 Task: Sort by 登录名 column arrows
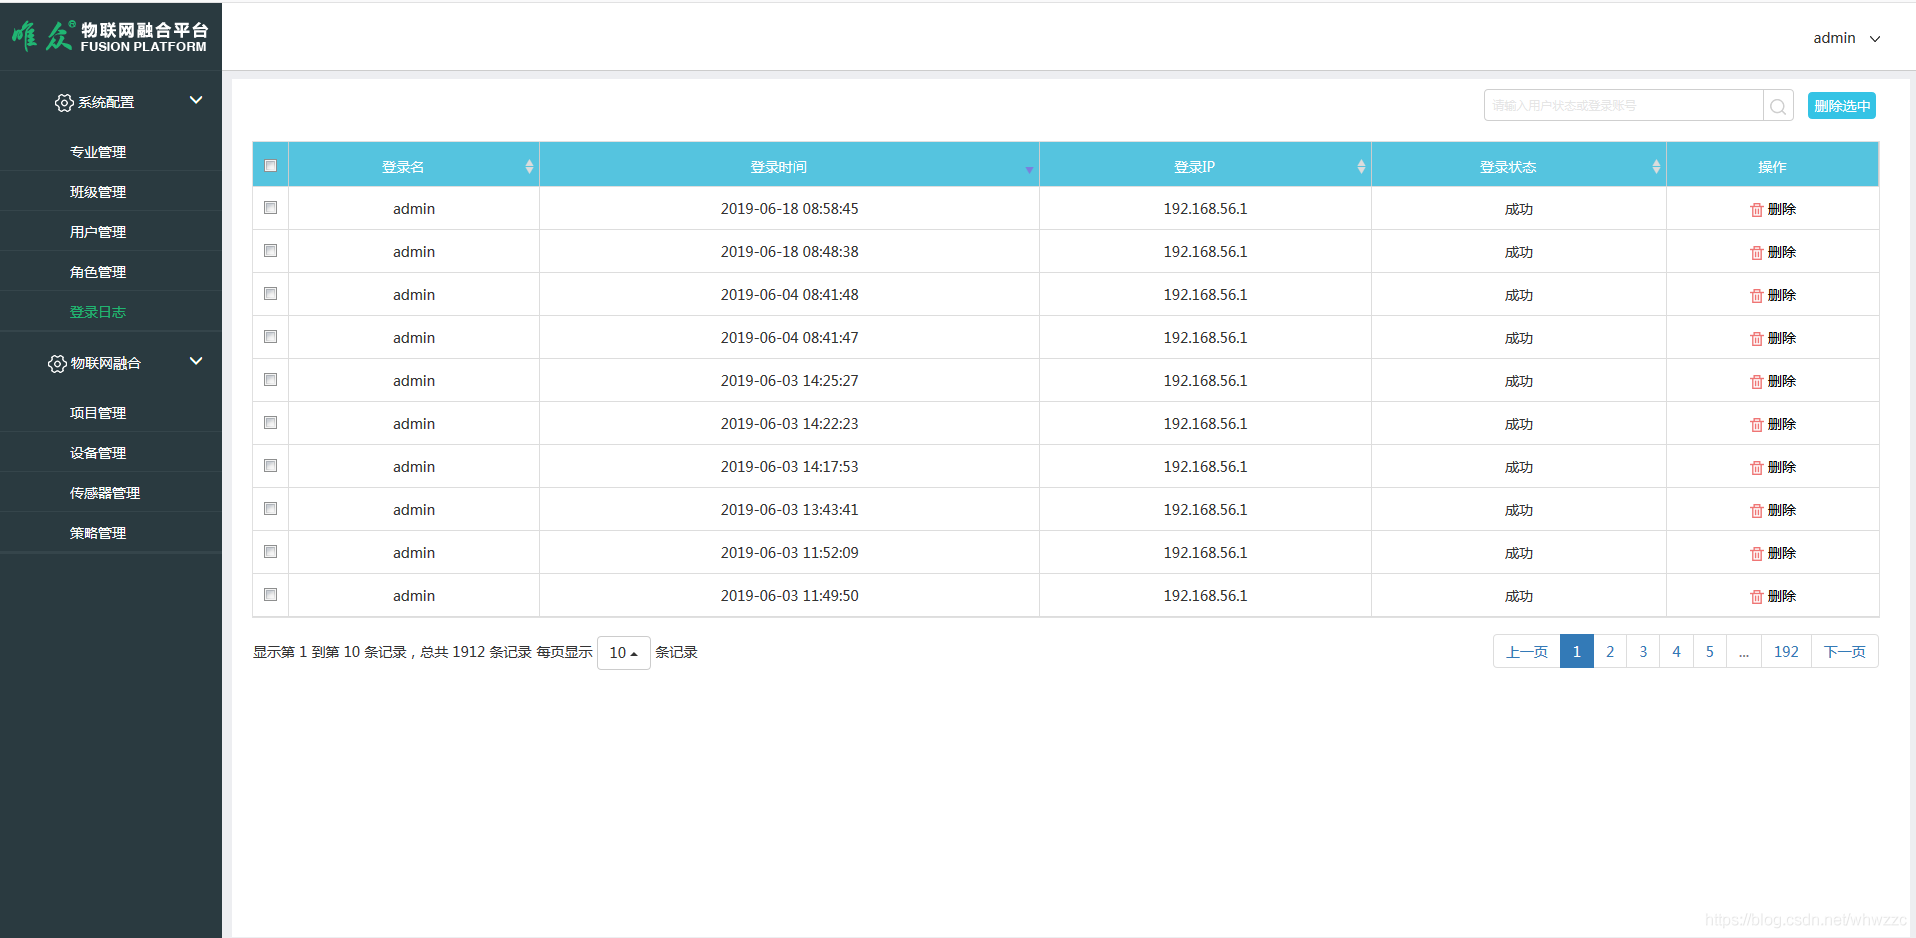click(529, 167)
